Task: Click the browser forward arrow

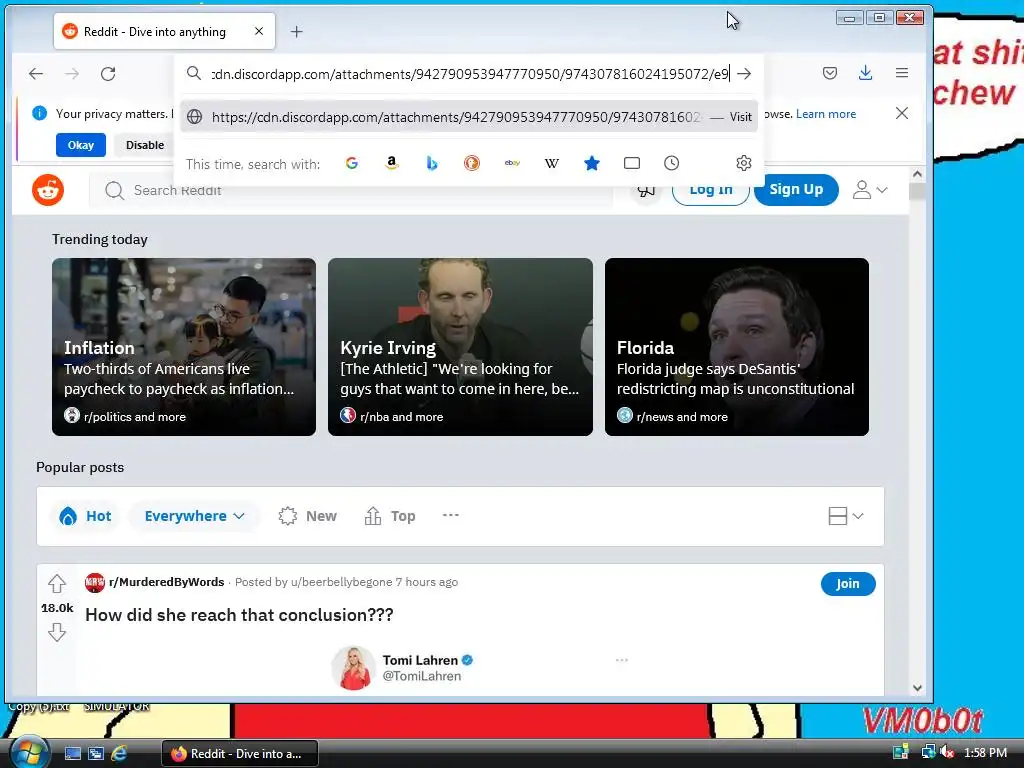Action: [72, 74]
